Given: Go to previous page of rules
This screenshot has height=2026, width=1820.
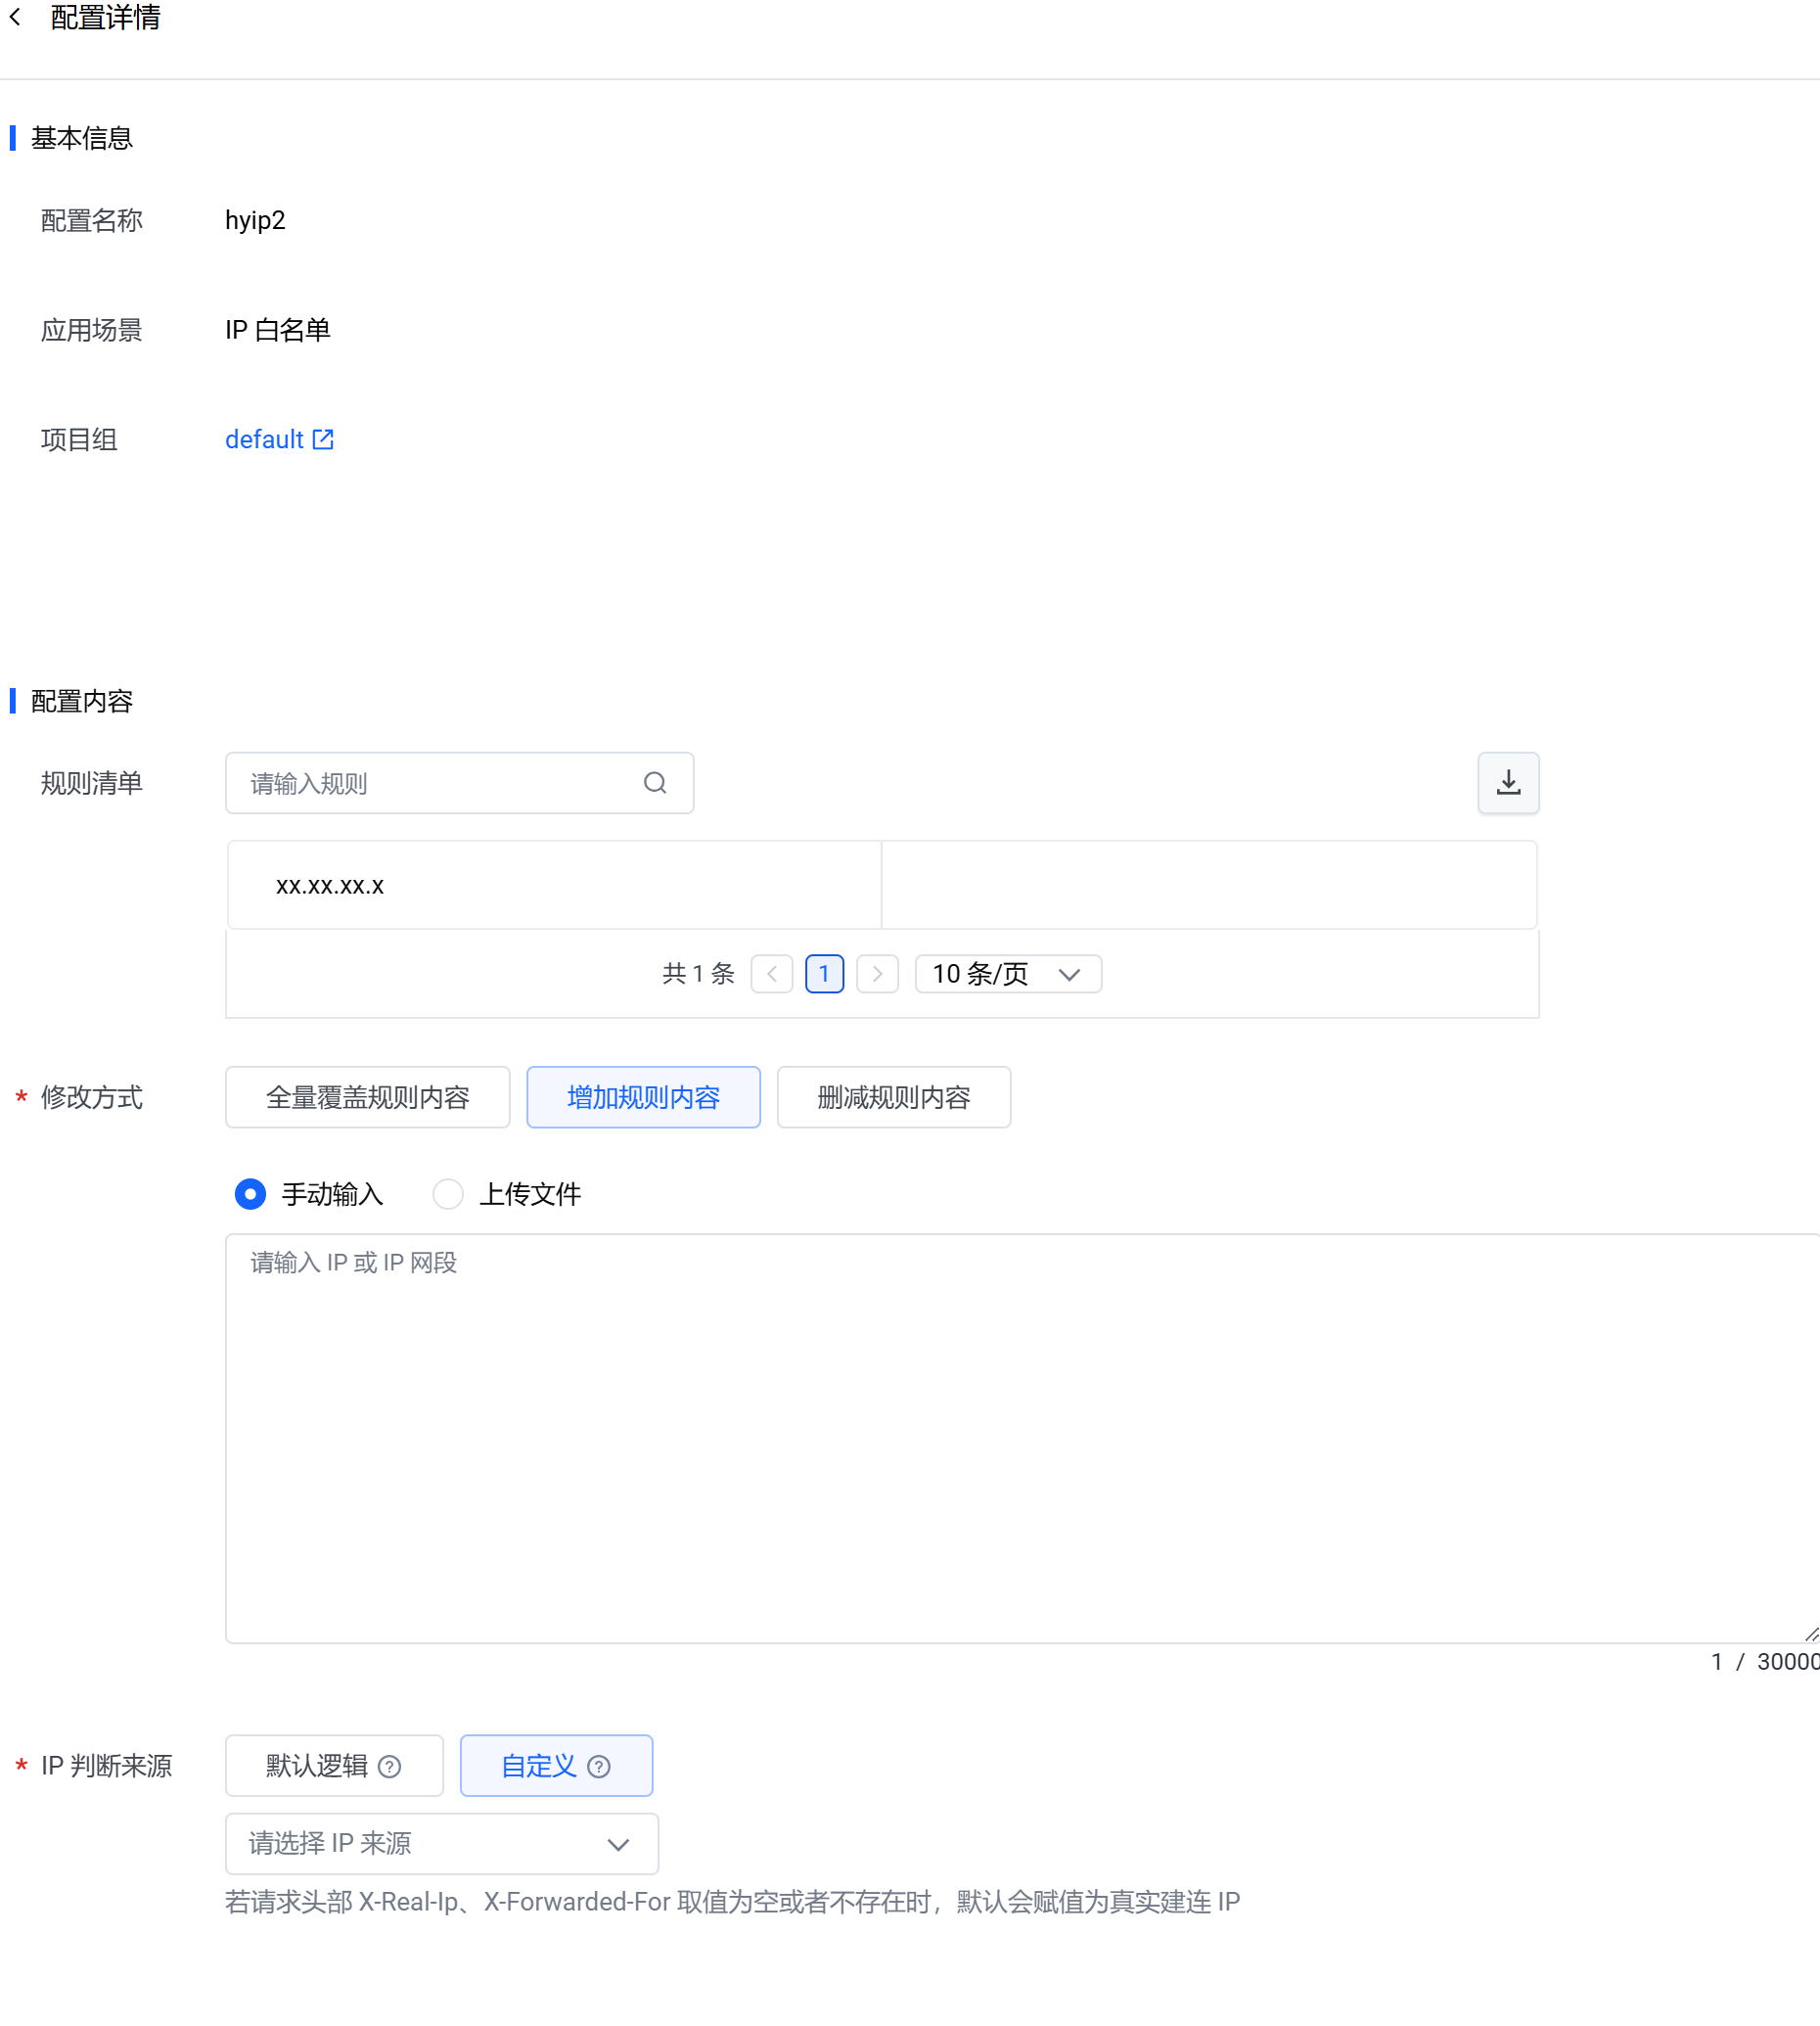Looking at the screenshot, I should point(771,973).
